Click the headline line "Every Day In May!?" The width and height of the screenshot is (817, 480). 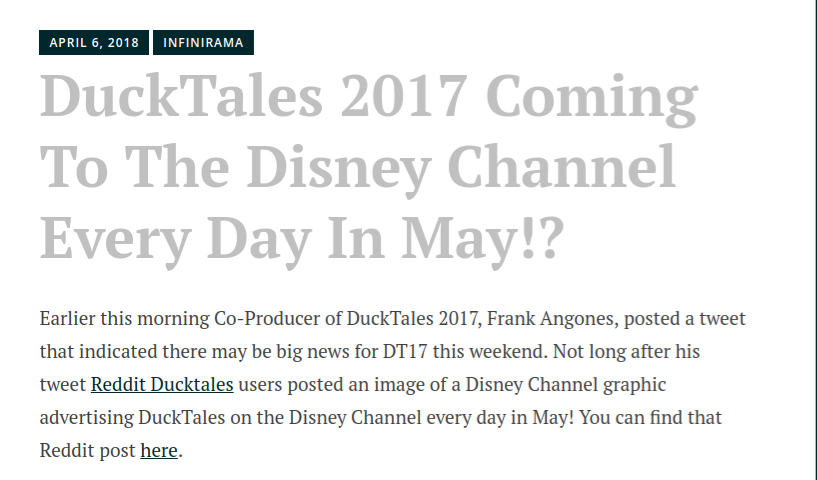click(302, 239)
